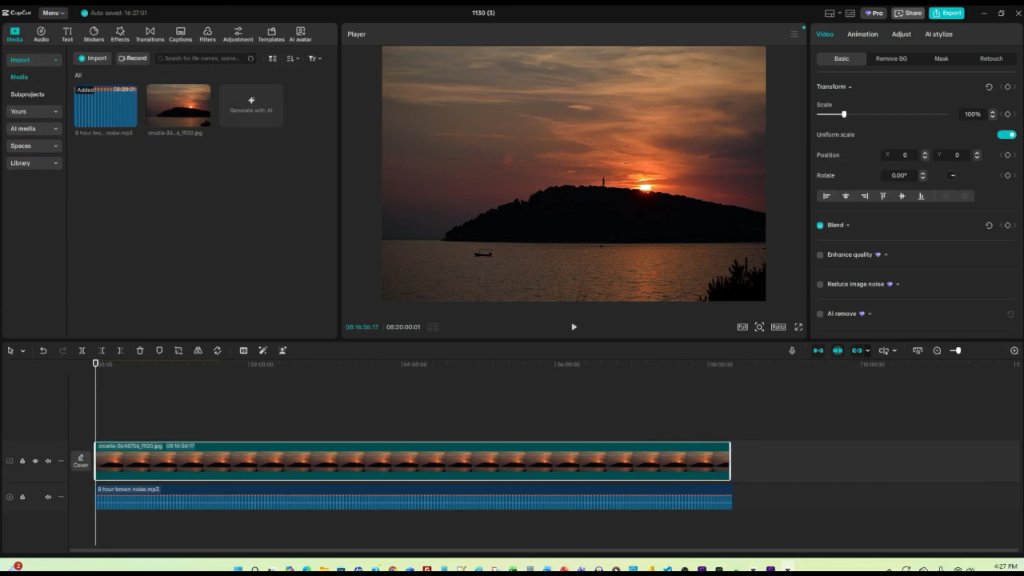This screenshot has width=1024, height=576.
Task: Select the Mask sub-tab
Action: tap(941, 59)
